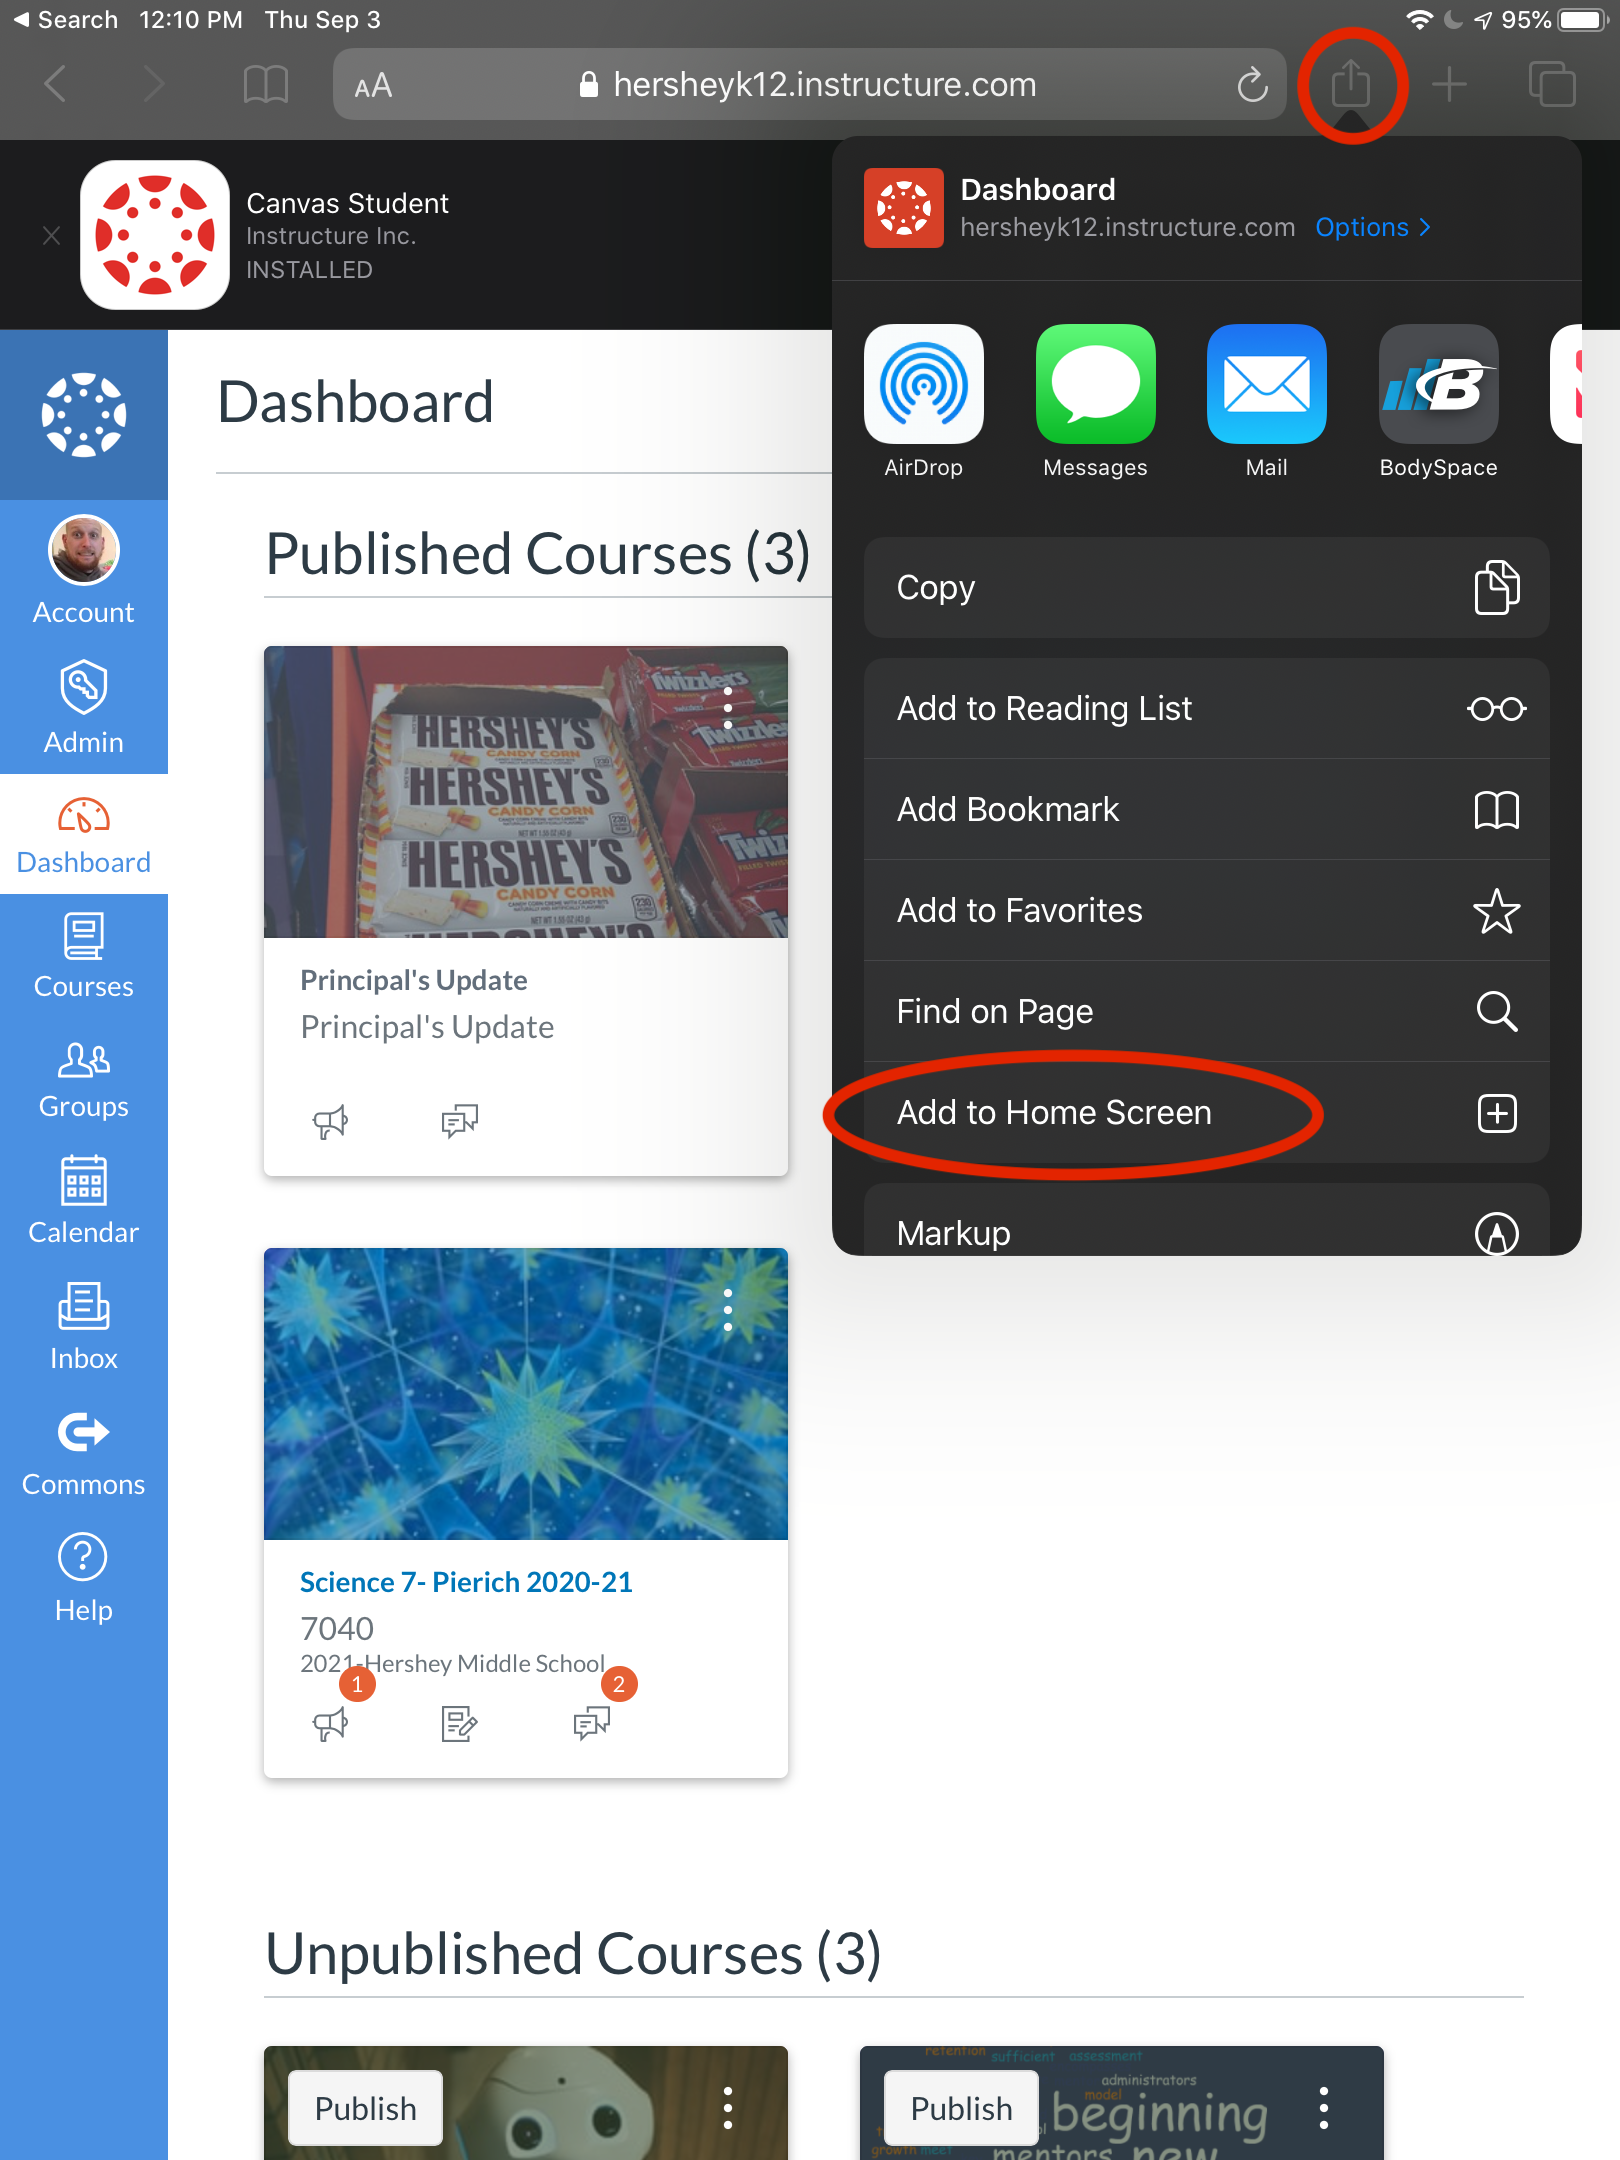Select Add Bookmark option

[1206, 809]
